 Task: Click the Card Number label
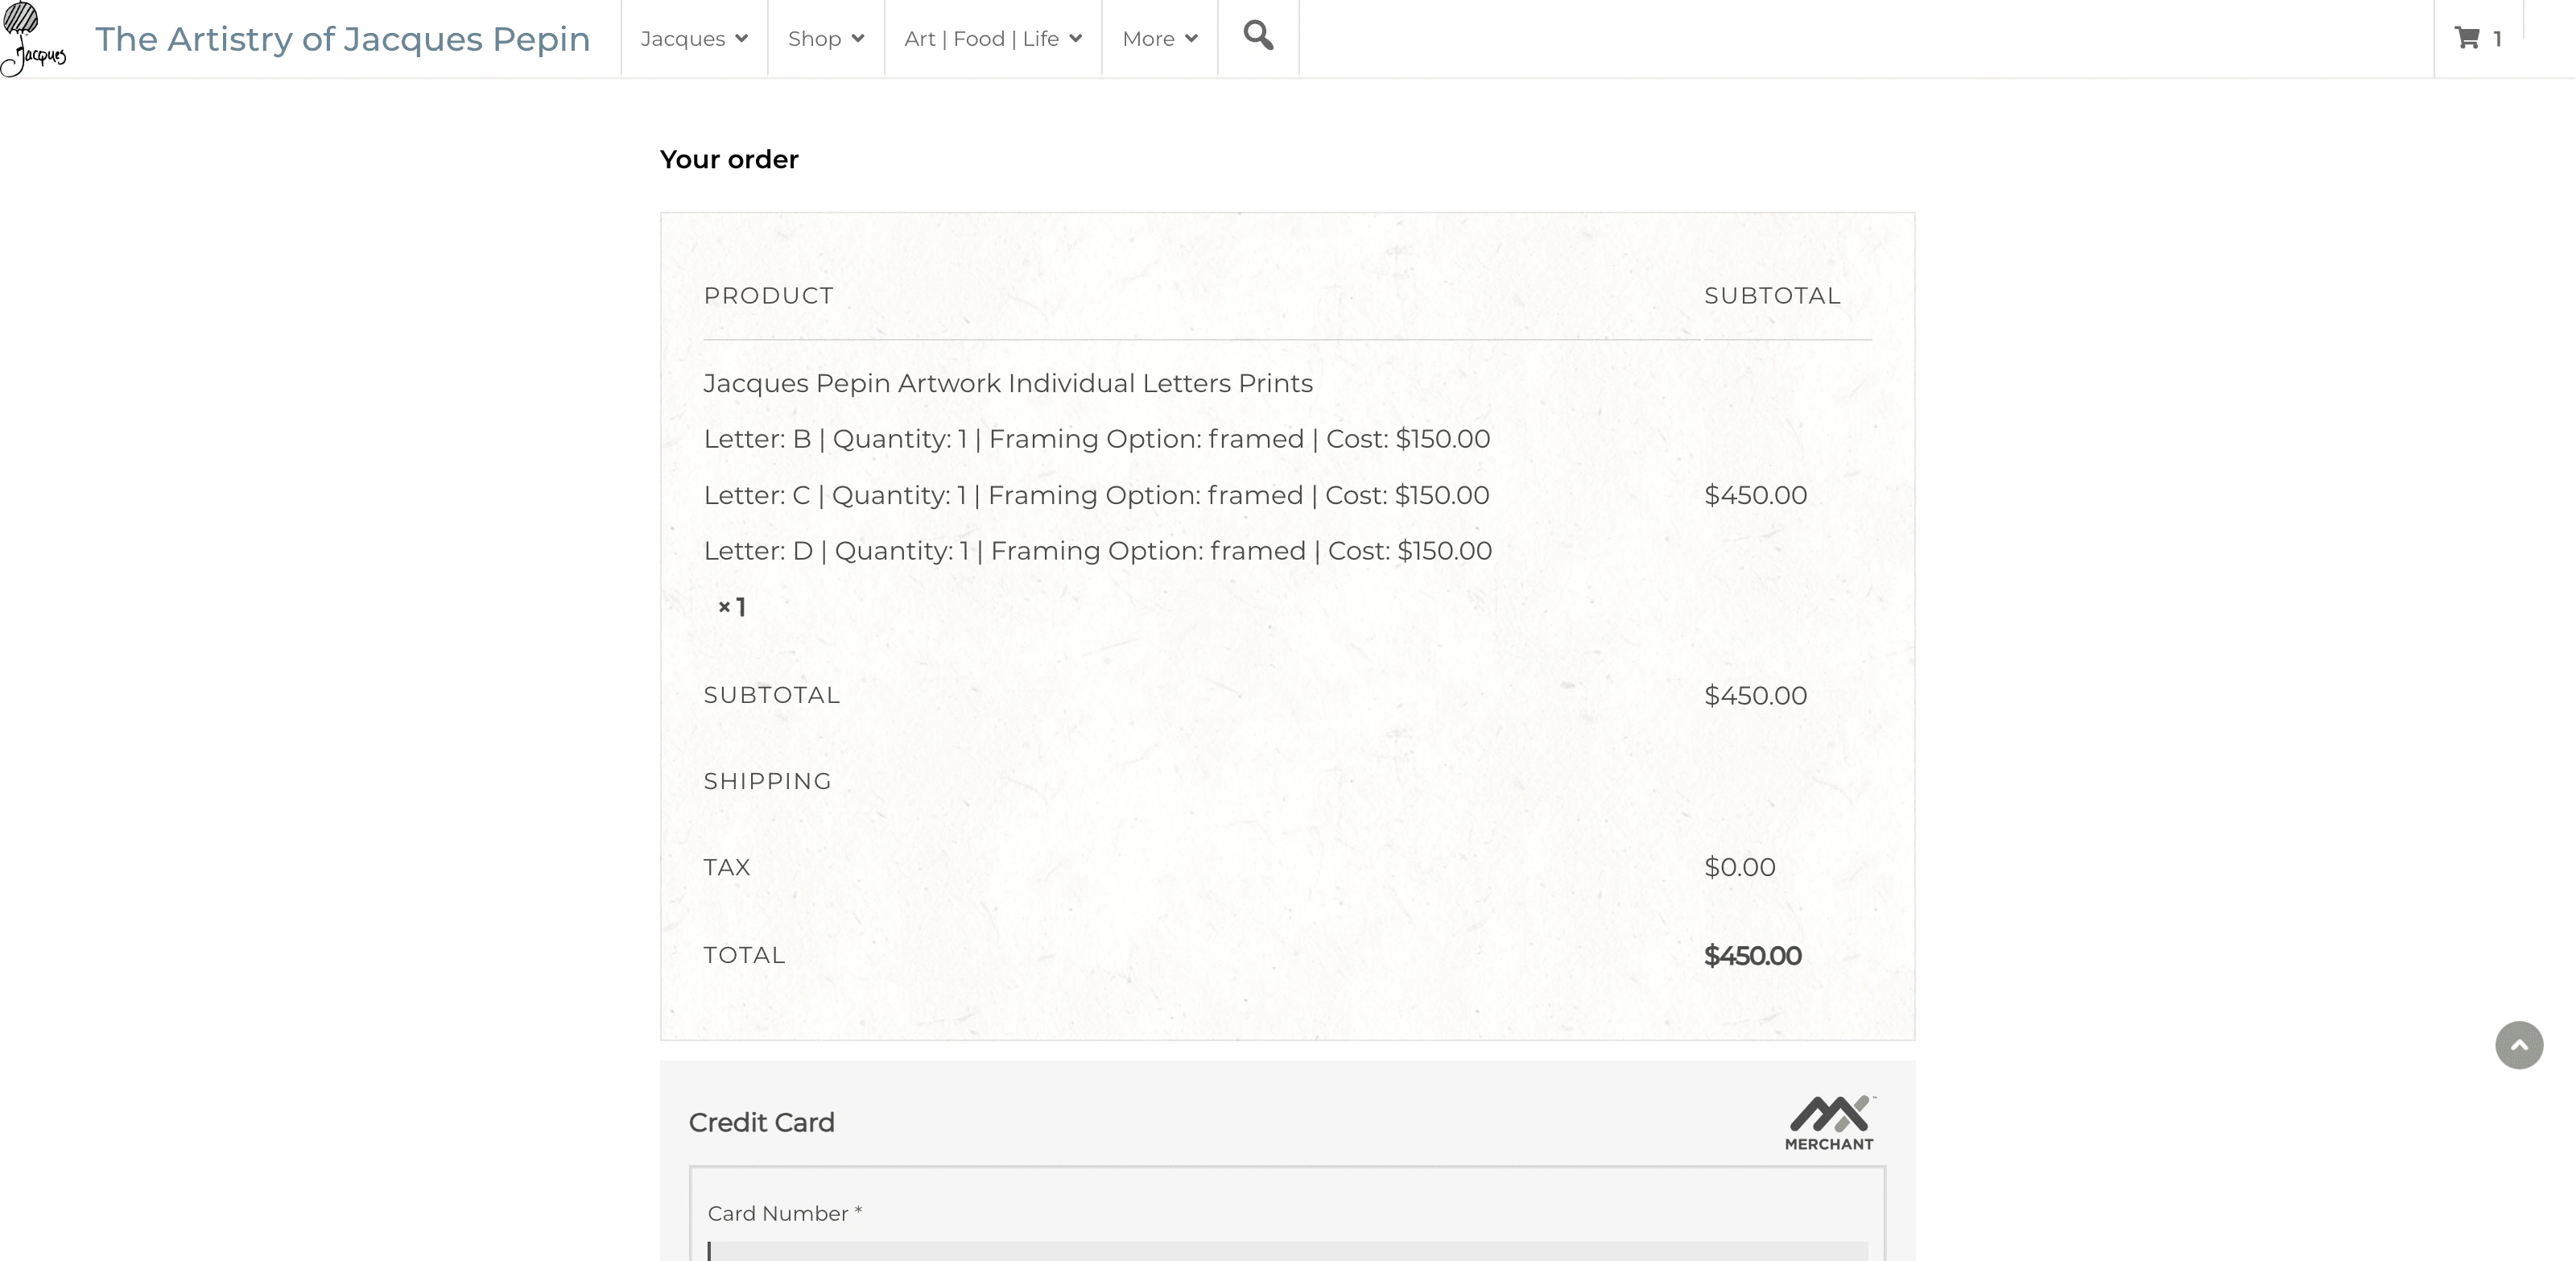[785, 1213]
